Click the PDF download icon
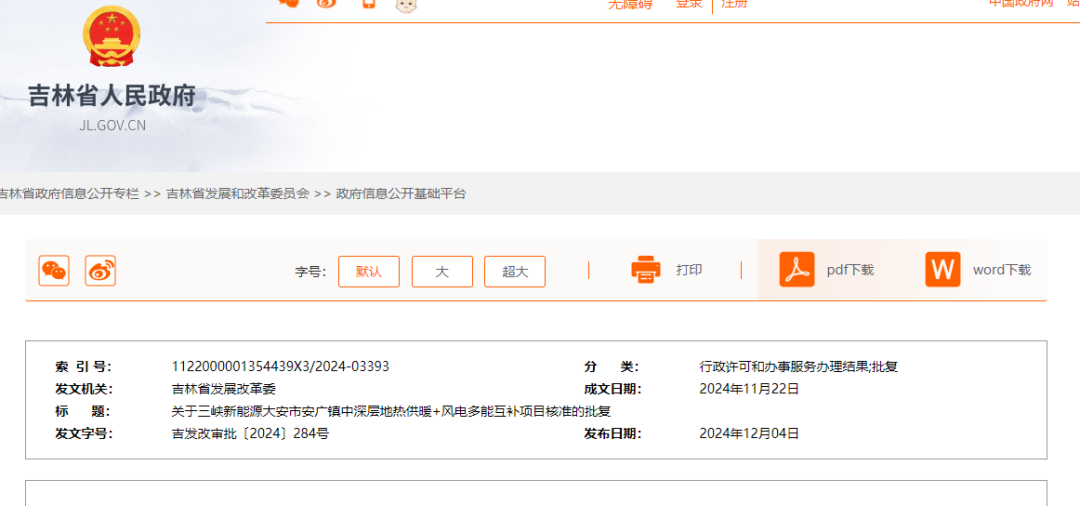1080x506 pixels. 797,270
